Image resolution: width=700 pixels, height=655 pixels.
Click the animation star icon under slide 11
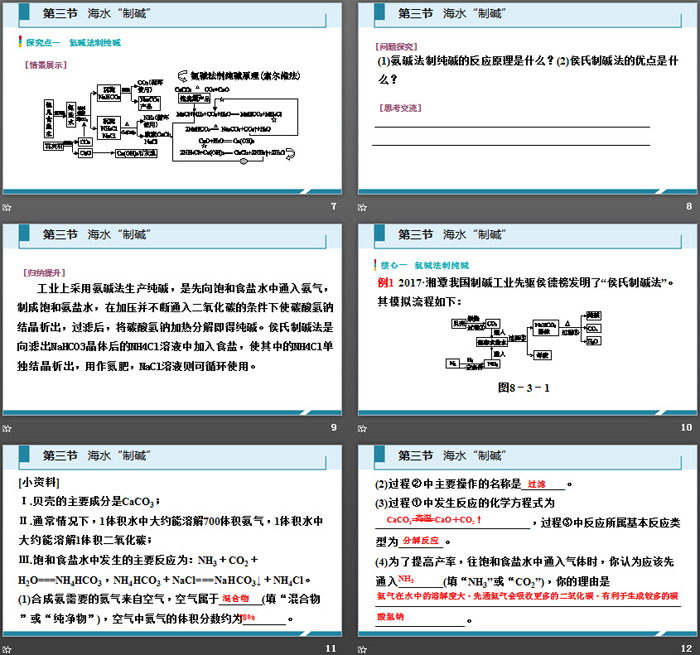click(7, 649)
